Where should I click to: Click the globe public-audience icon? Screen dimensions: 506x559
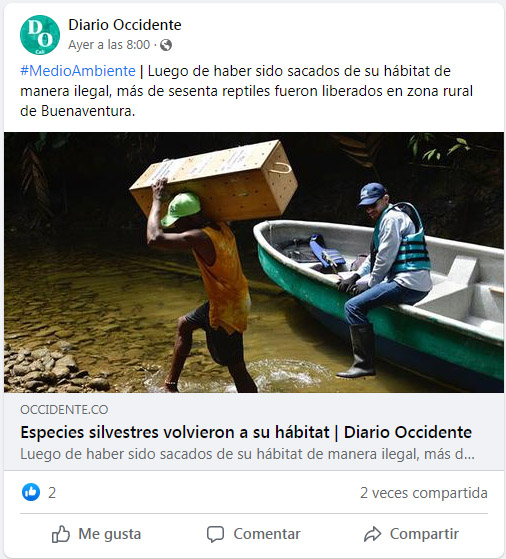166,45
